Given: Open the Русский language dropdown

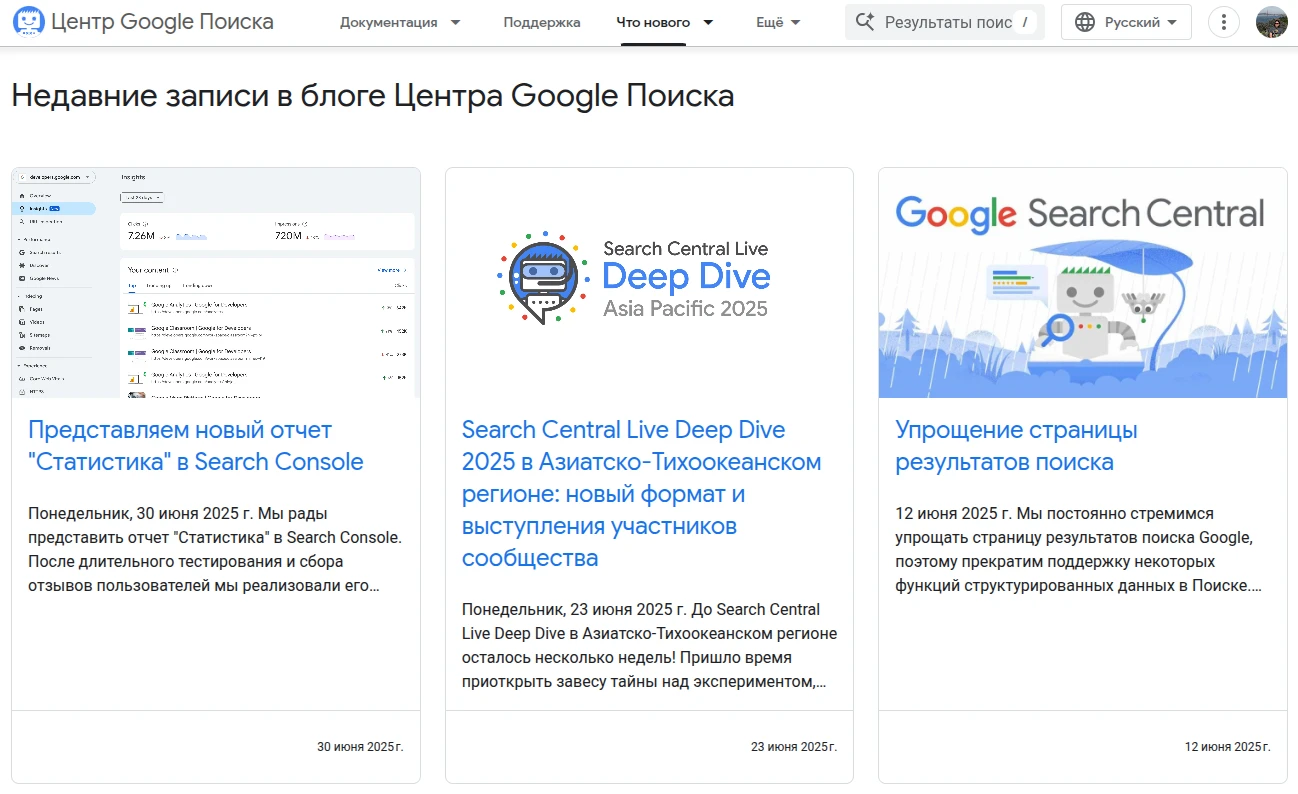Looking at the screenshot, I should 1126,22.
